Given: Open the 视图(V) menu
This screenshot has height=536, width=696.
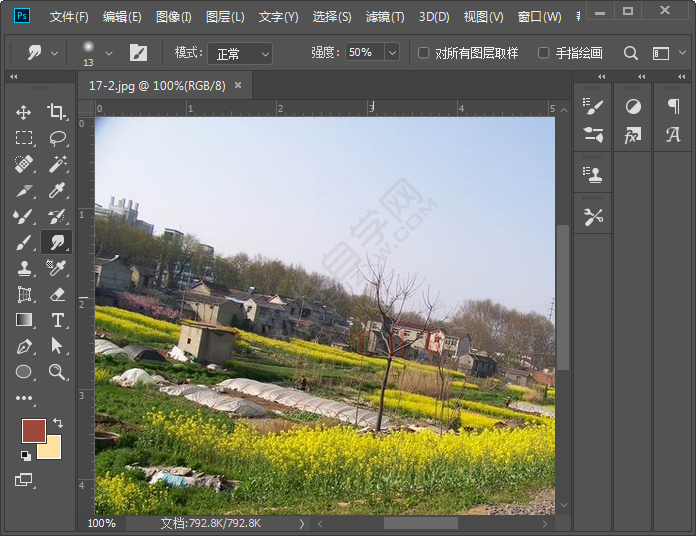Looking at the screenshot, I should 483,17.
